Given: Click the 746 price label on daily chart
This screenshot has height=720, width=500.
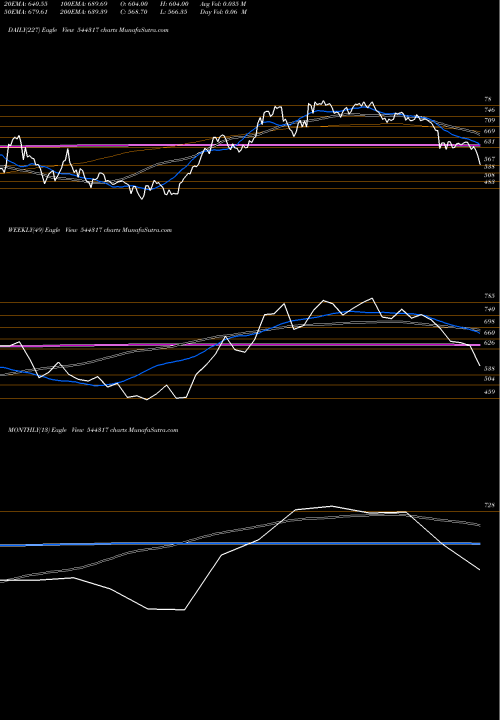Looking at the screenshot, I should coord(489,110).
